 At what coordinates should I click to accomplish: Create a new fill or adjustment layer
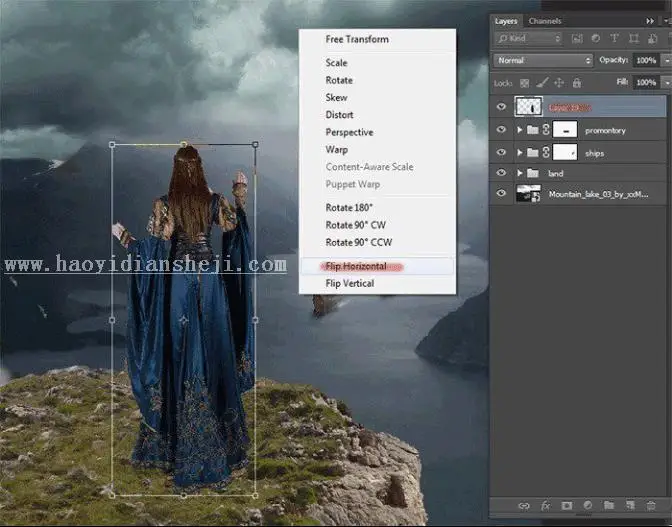(x=588, y=506)
